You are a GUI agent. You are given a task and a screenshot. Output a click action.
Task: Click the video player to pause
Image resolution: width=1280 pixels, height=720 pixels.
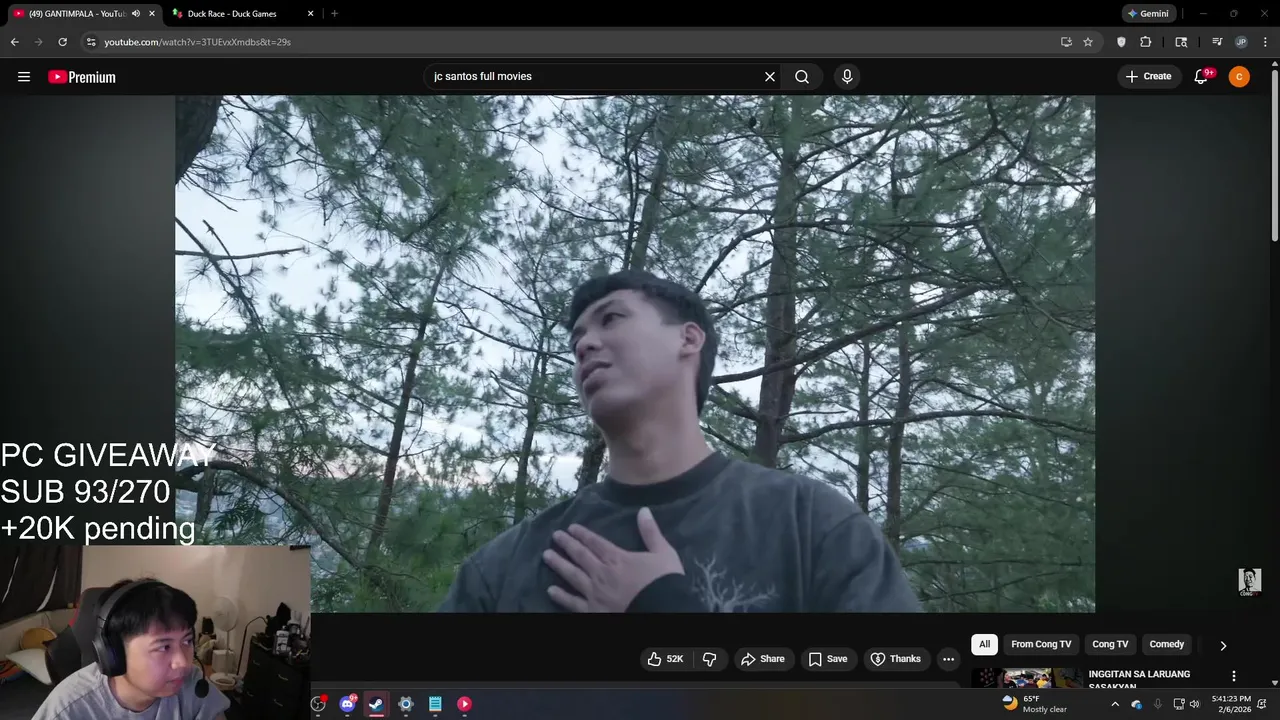click(635, 354)
